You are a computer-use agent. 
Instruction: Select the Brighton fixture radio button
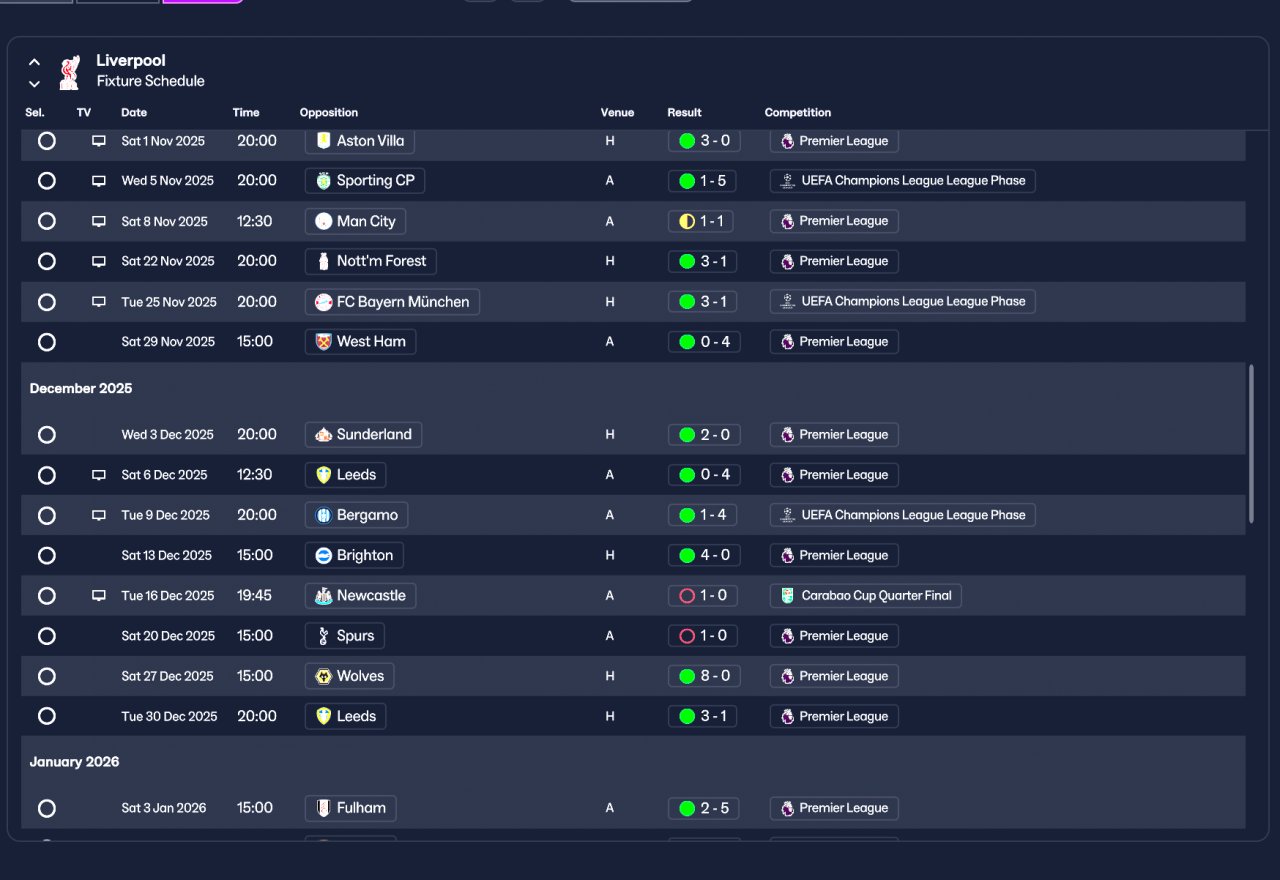(47, 555)
